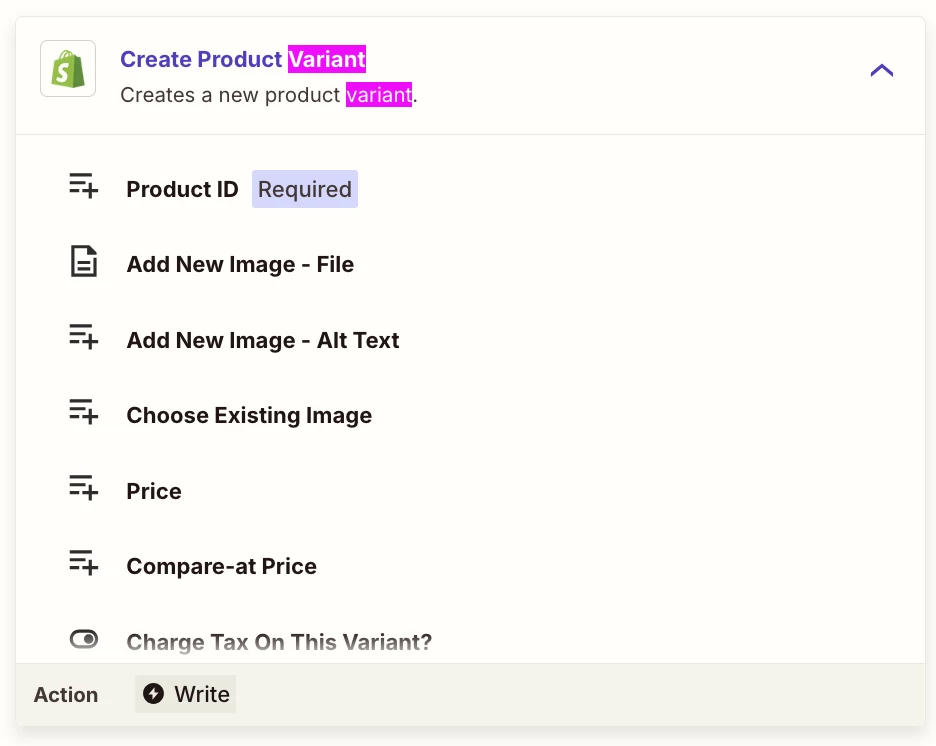Screen dimensions: 936x746
Task: Select the Add New Image - Alt Text entry
Action: (x=263, y=340)
